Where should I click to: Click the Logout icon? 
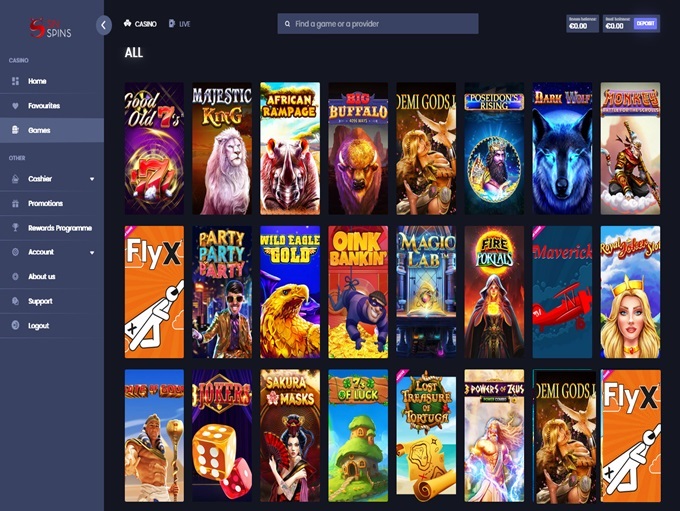15,325
